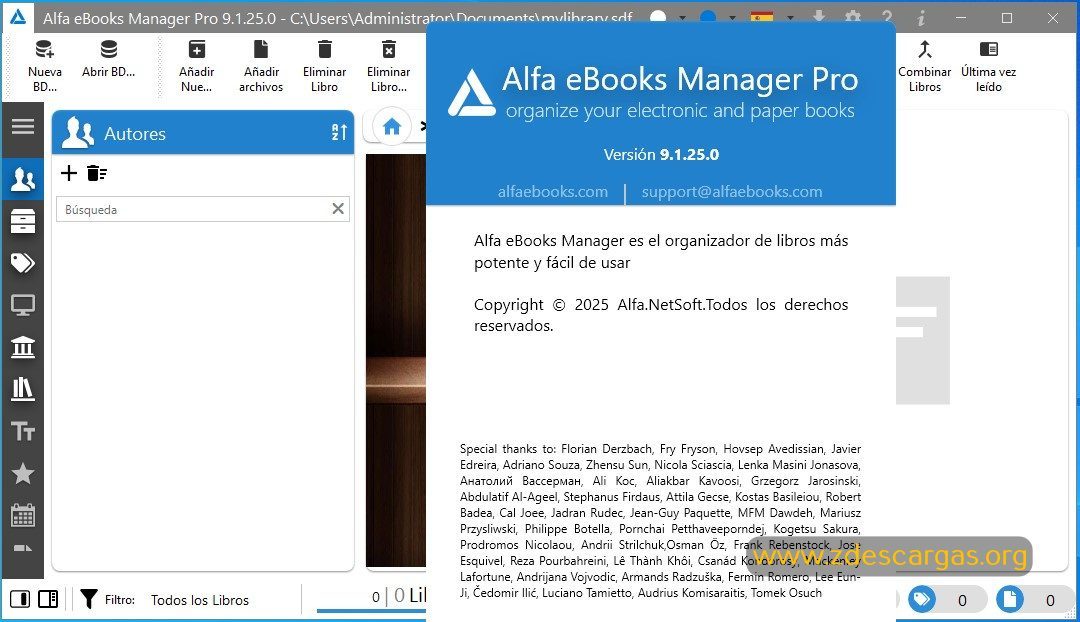Go to home with the house icon
Image resolution: width=1080 pixels, height=622 pixels.
click(392, 127)
